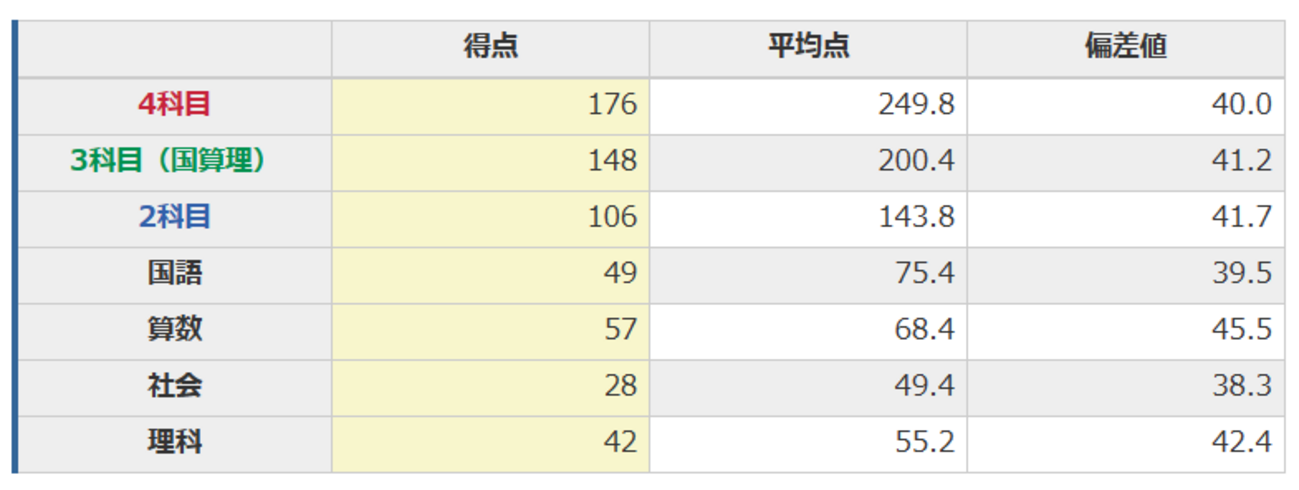Select the 偏差値 column header
The width and height of the screenshot is (1299, 490).
(x=1126, y=47)
